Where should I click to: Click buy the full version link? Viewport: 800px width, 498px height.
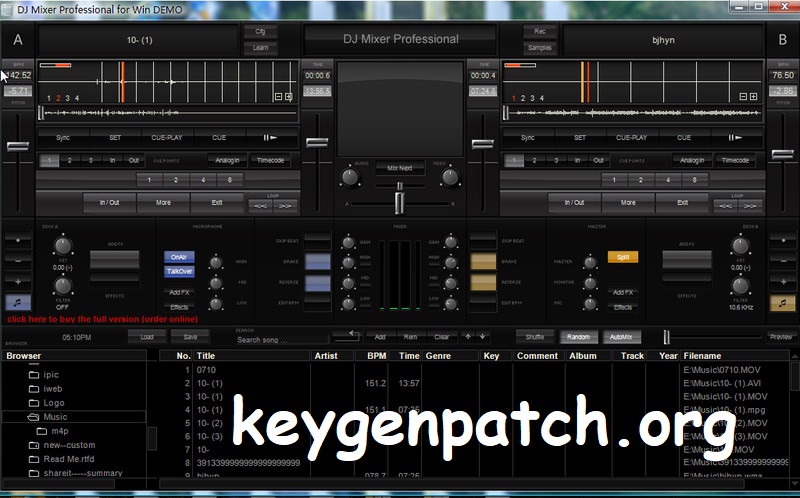[103, 319]
